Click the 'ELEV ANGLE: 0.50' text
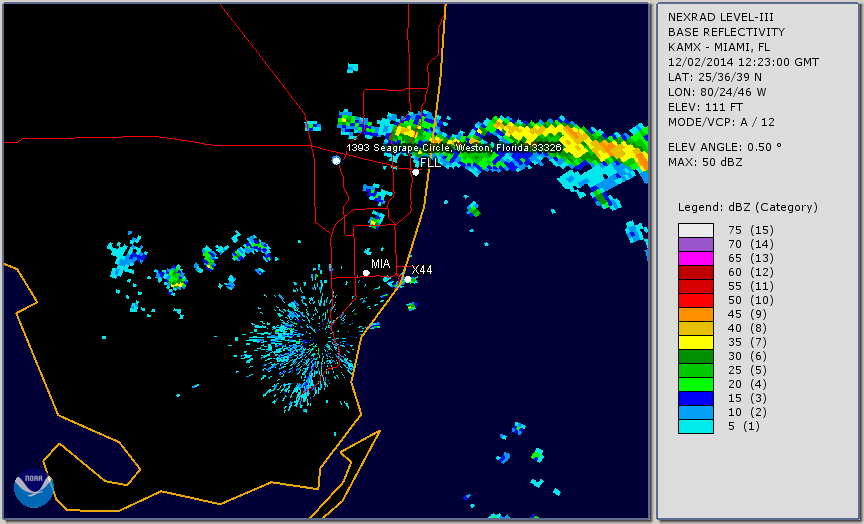This screenshot has height=524, width=864. [725, 147]
